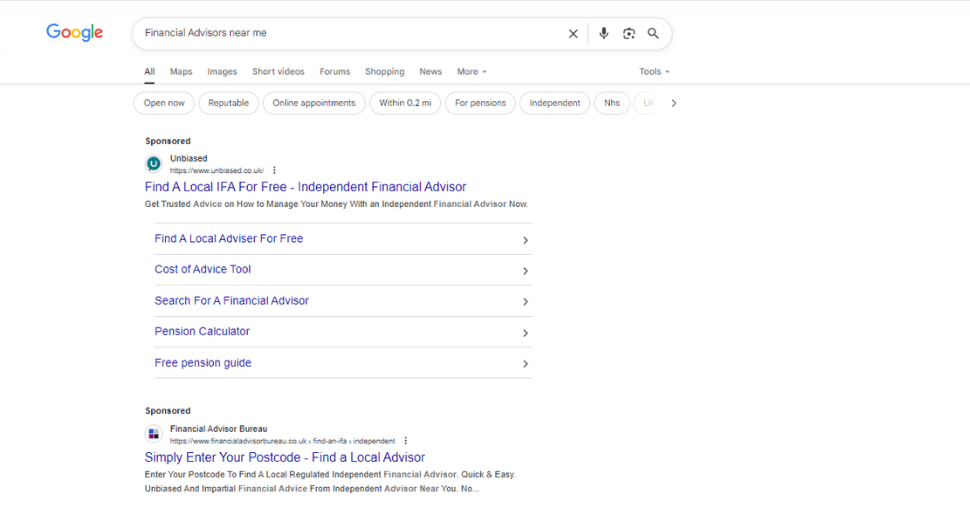Click the Financial Advisor Bureau favicon
Viewport: 970px width, 517px height.
coord(153,434)
